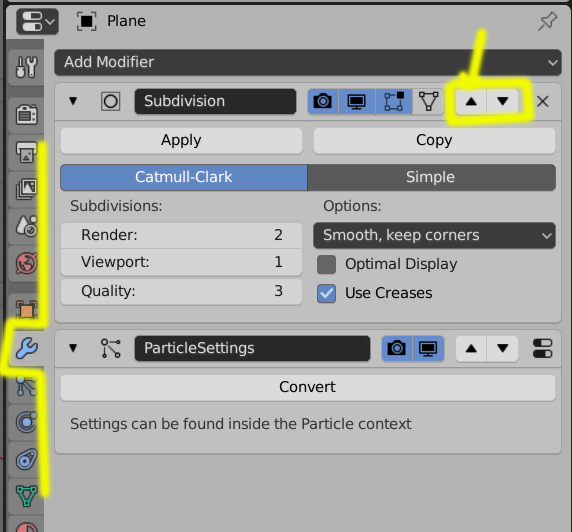This screenshot has width=572, height=532.
Task: Adjust the Viewport subdivisions field
Action: (x=181, y=262)
